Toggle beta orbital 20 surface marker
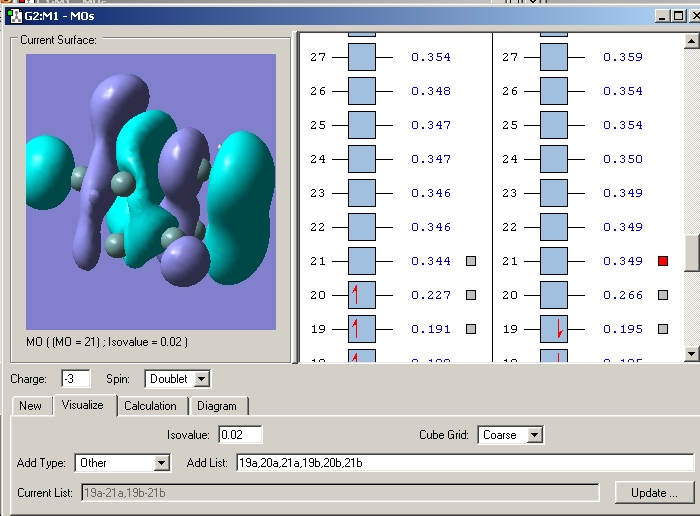The width and height of the screenshot is (700, 516). 663,295
